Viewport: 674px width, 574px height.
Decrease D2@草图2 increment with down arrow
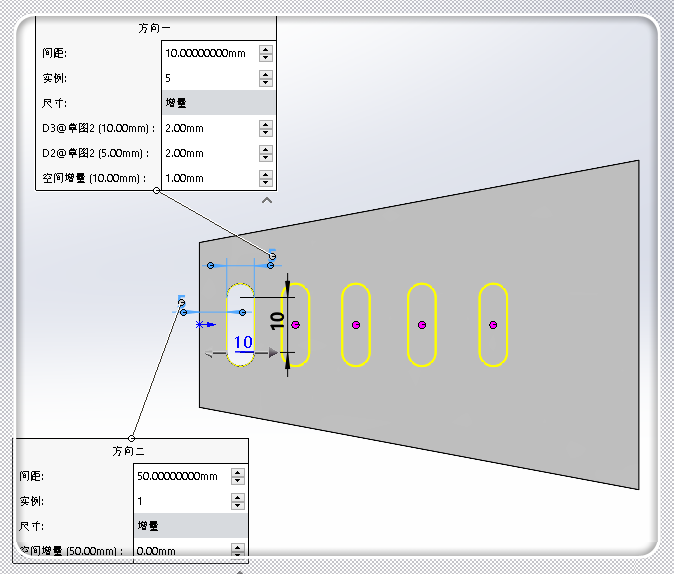266,157
